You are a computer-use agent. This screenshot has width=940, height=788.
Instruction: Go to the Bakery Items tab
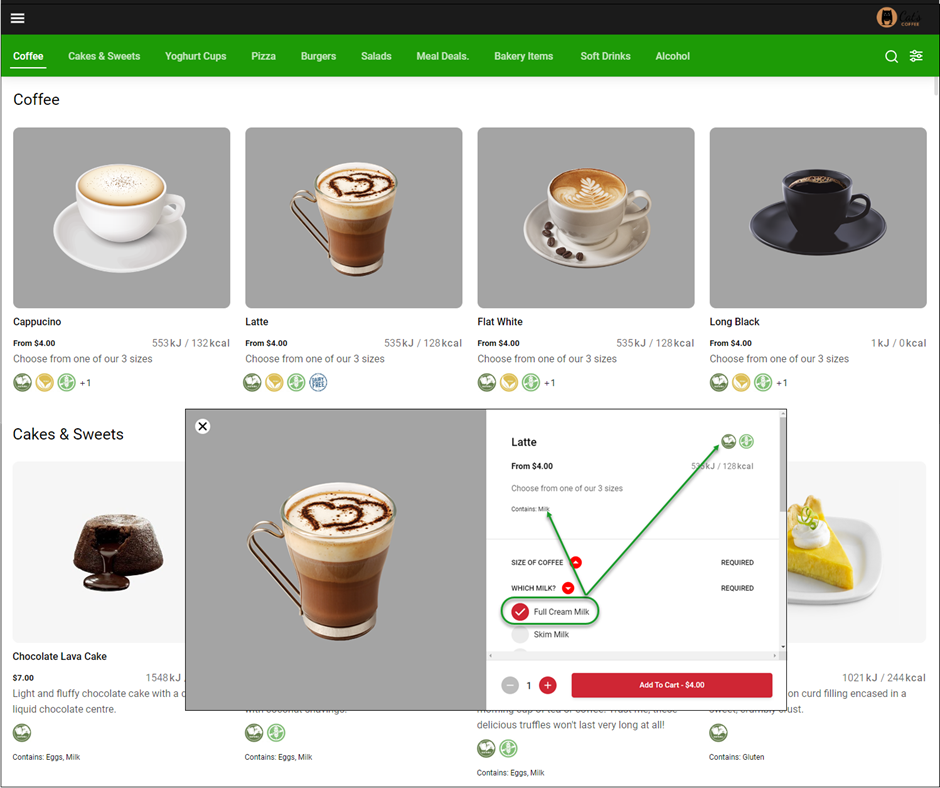pos(523,56)
